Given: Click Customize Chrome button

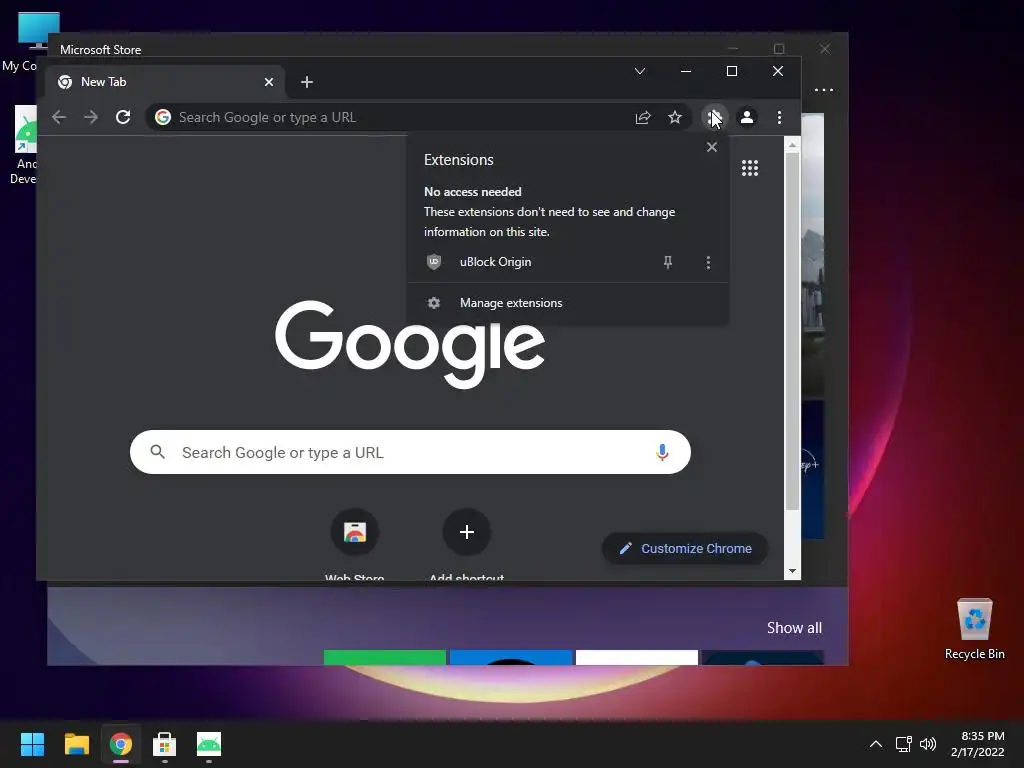Looking at the screenshot, I should (x=685, y=549).
